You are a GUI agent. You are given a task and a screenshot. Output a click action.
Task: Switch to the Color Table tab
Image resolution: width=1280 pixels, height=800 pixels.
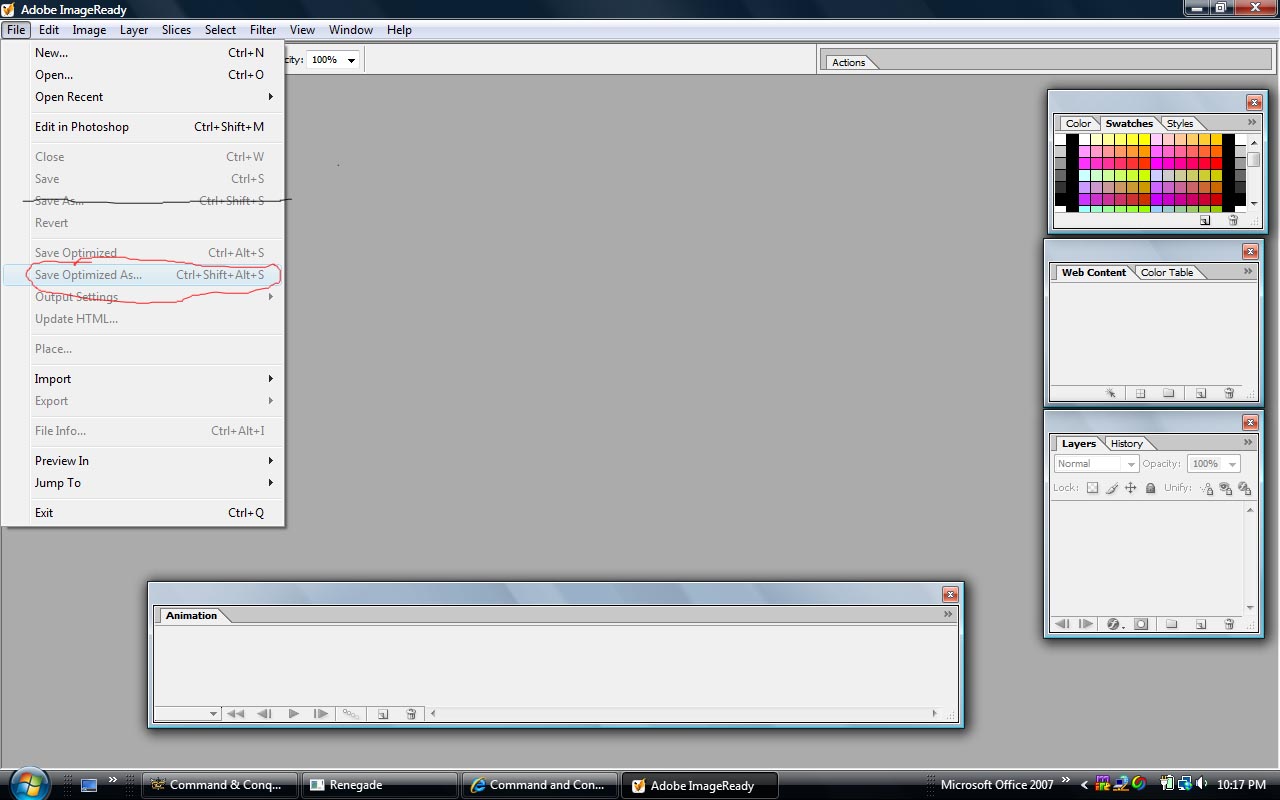(1166, 273)
